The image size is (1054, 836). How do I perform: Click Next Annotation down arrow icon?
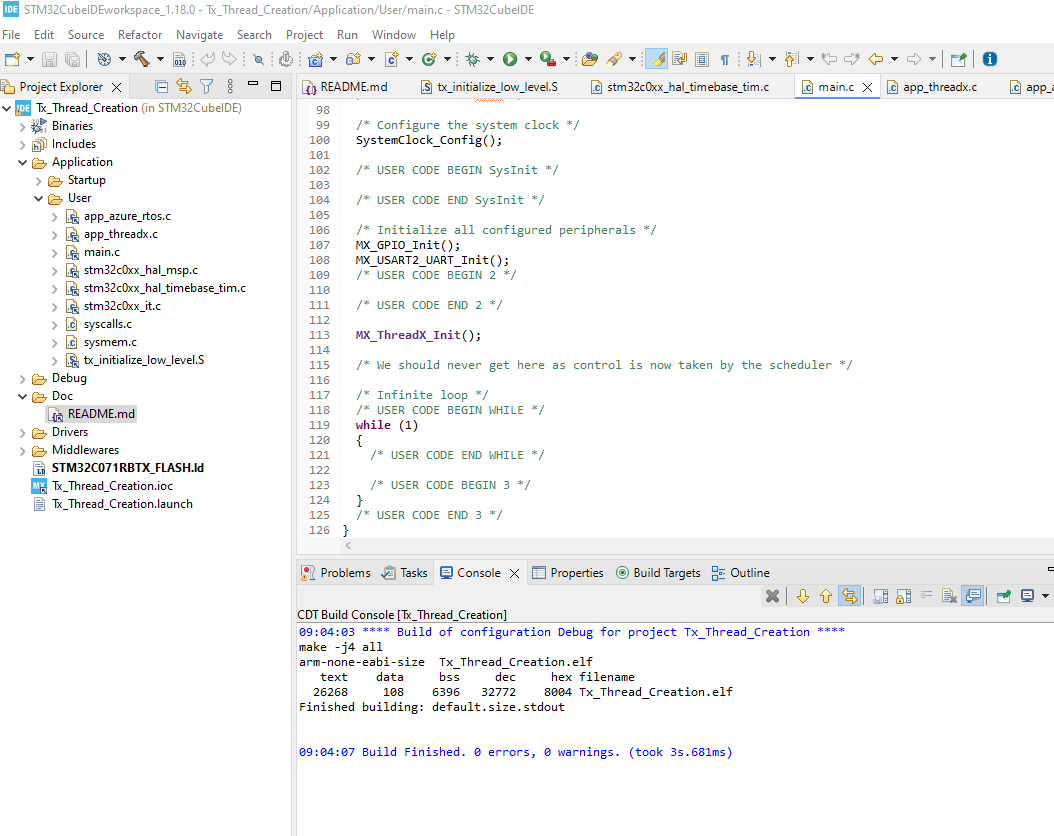[754, 59]
